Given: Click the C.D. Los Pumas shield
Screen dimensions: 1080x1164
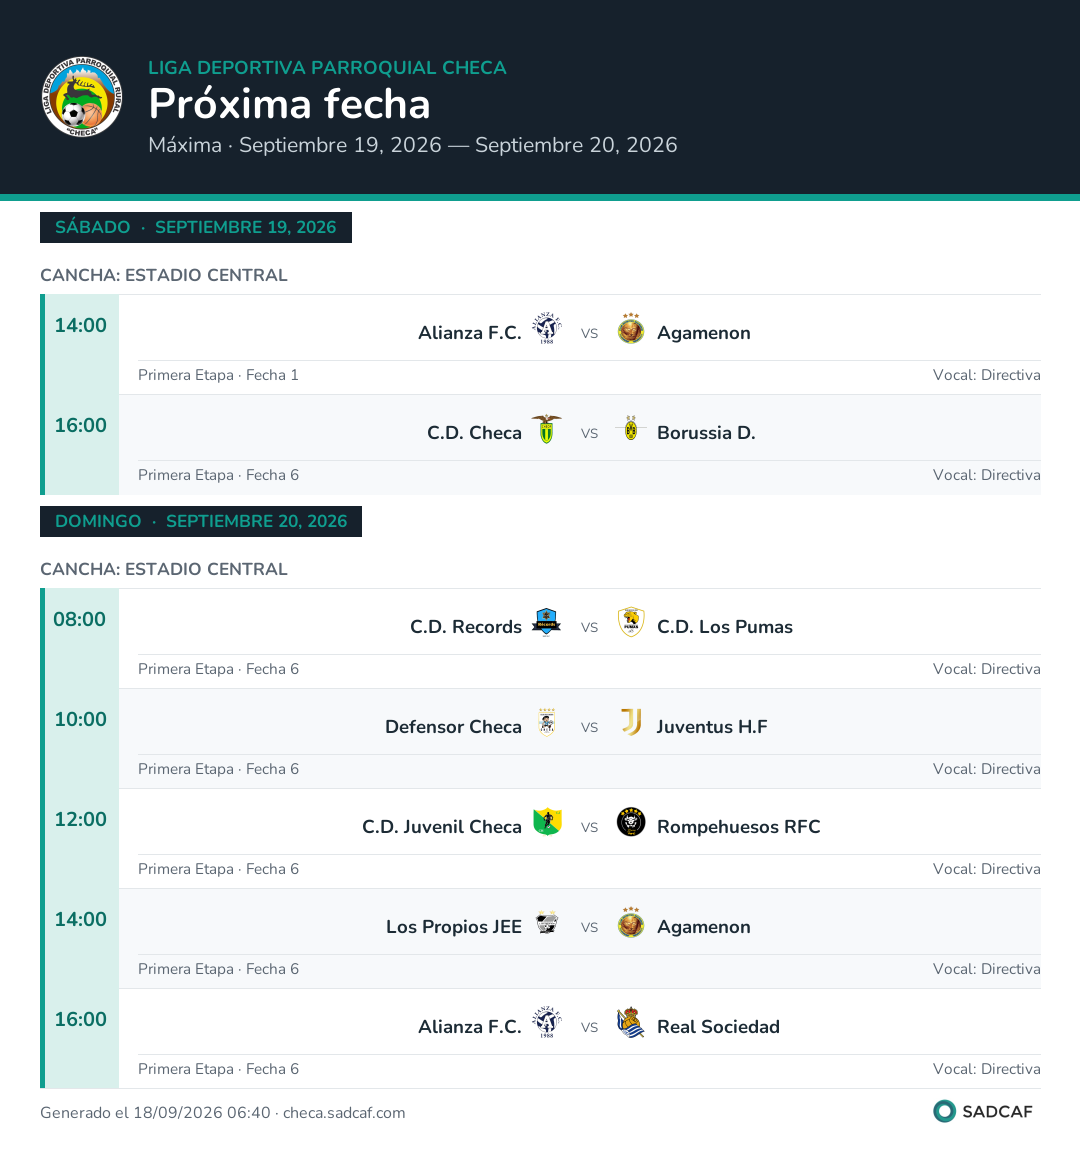Looking at the screenshot, I should pyautogui.click(x=631, y=622).
